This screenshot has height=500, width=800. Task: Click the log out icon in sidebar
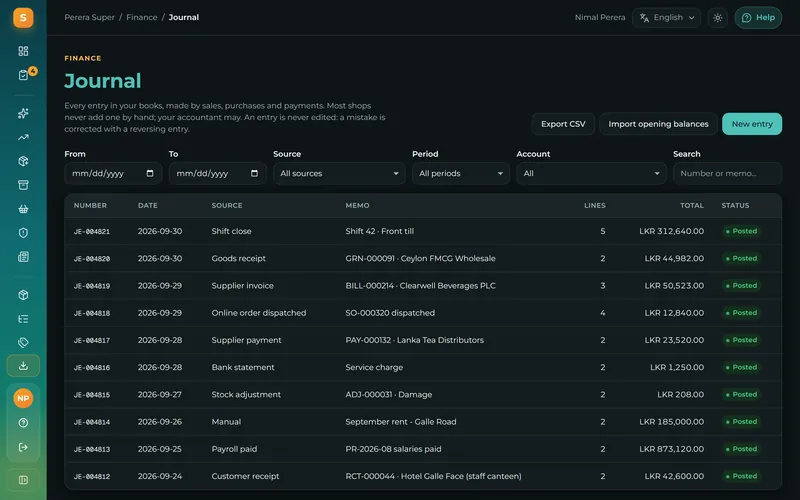pyautogui.click(x=23, y=447)
